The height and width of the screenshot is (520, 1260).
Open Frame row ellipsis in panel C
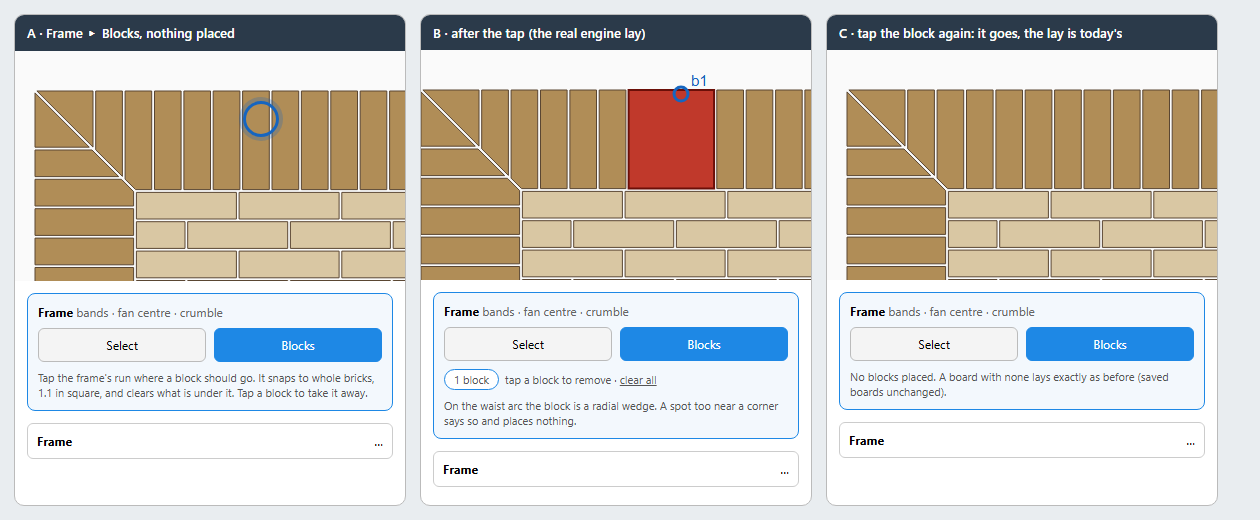(x=1190, y=441)
